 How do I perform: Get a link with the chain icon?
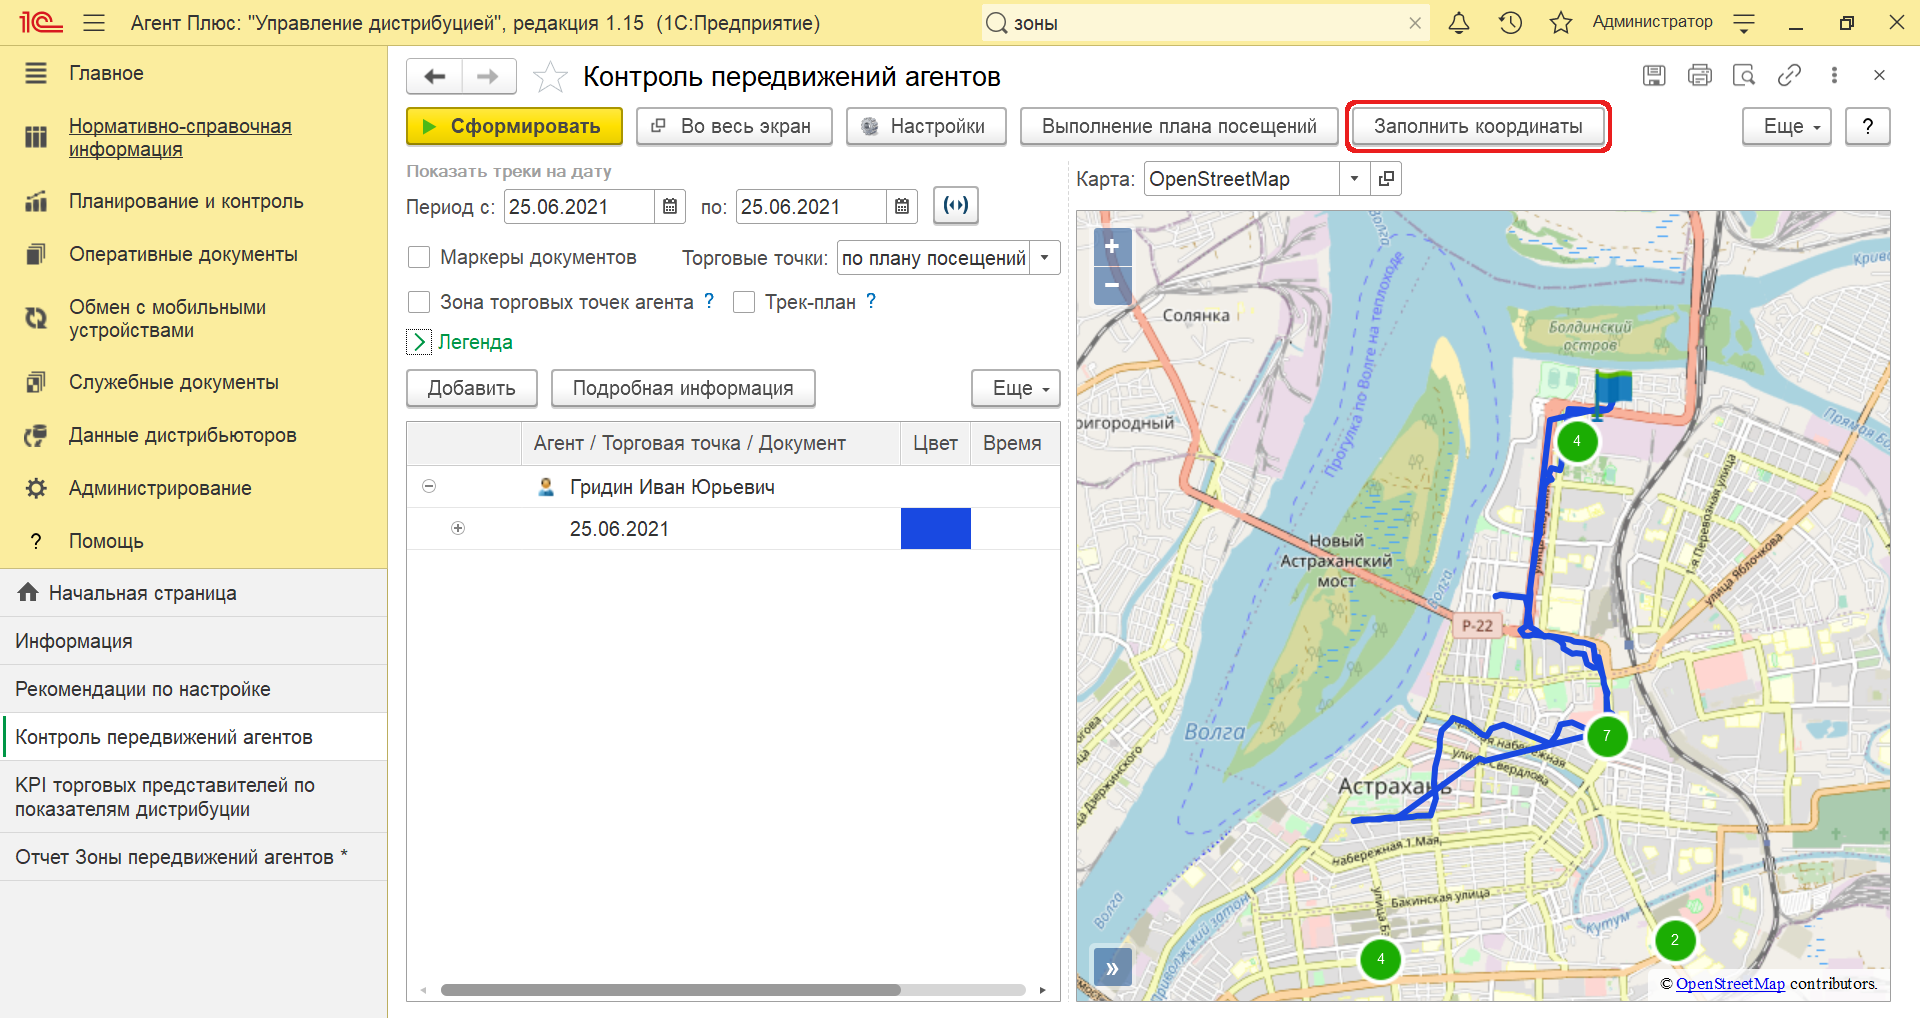(x=1789, y=75)
